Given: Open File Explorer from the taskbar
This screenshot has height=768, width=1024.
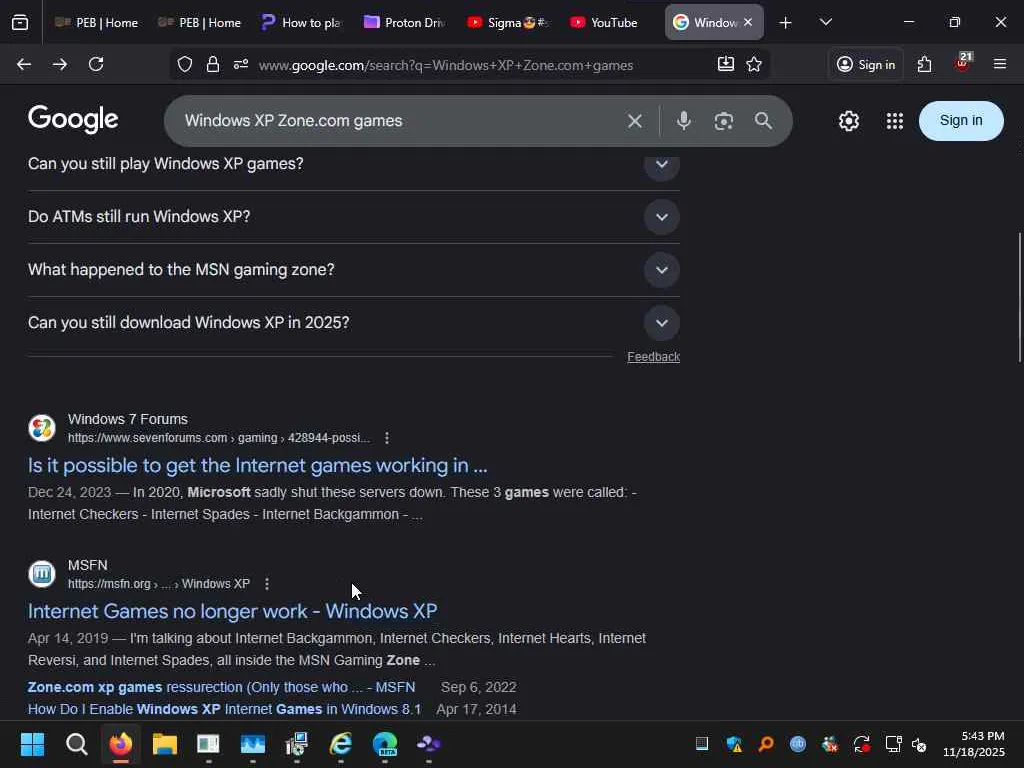Looking at the screenshot, I should point(165,744).
